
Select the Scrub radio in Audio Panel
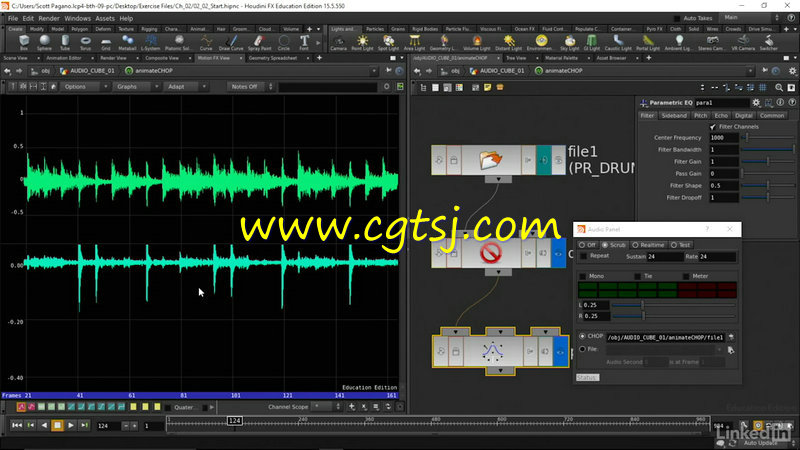(x=605, y=245)
